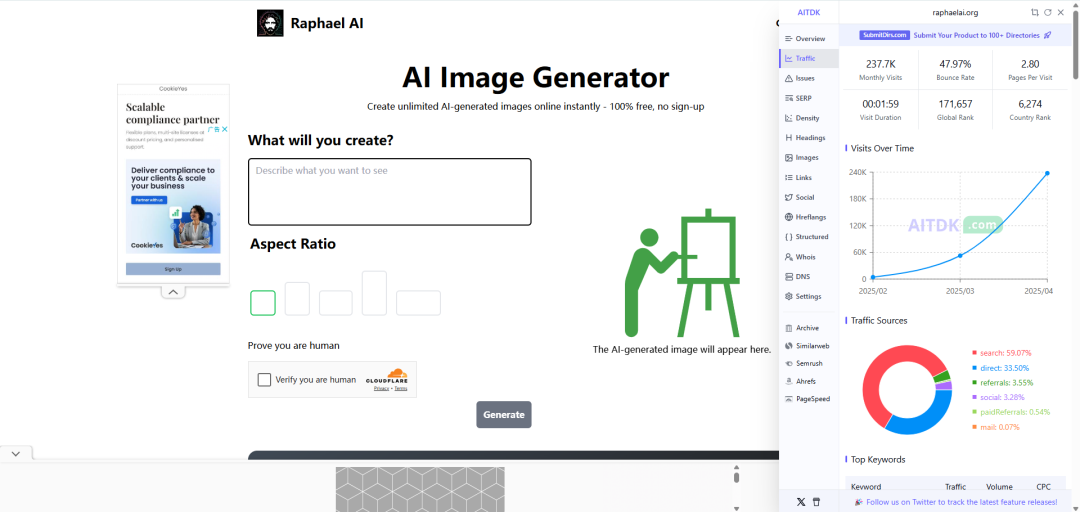Open the Similarweb external tool link
The width and height of the screenshot is (1080, 512).
coord(809,346)
